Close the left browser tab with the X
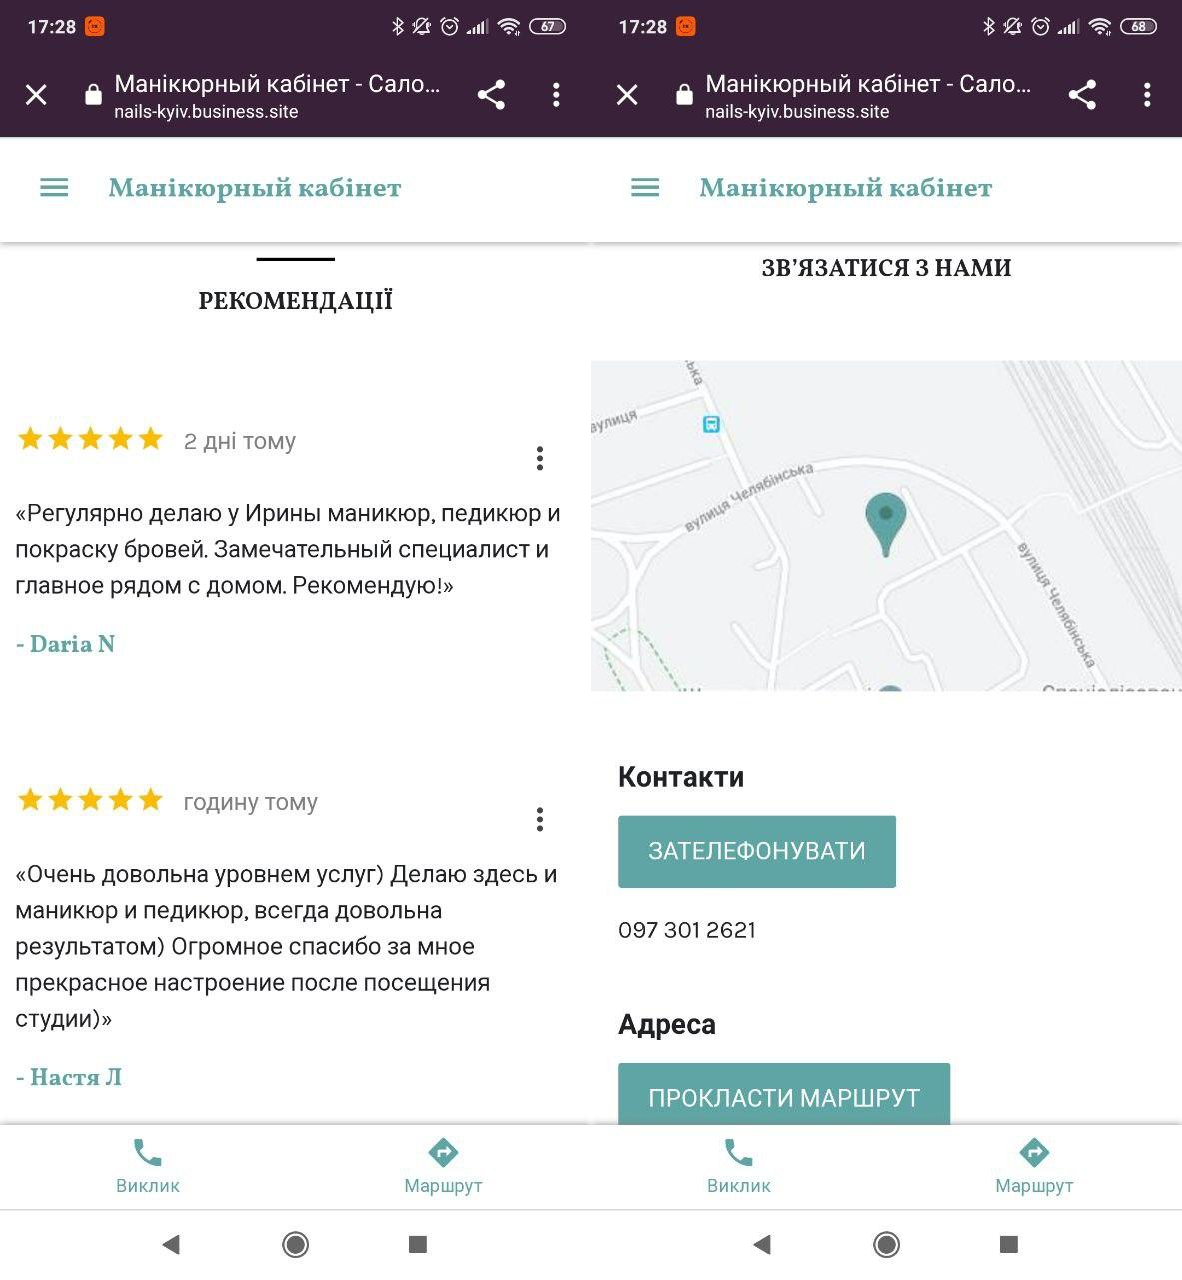The image size is (1182, 1280). 36,95
